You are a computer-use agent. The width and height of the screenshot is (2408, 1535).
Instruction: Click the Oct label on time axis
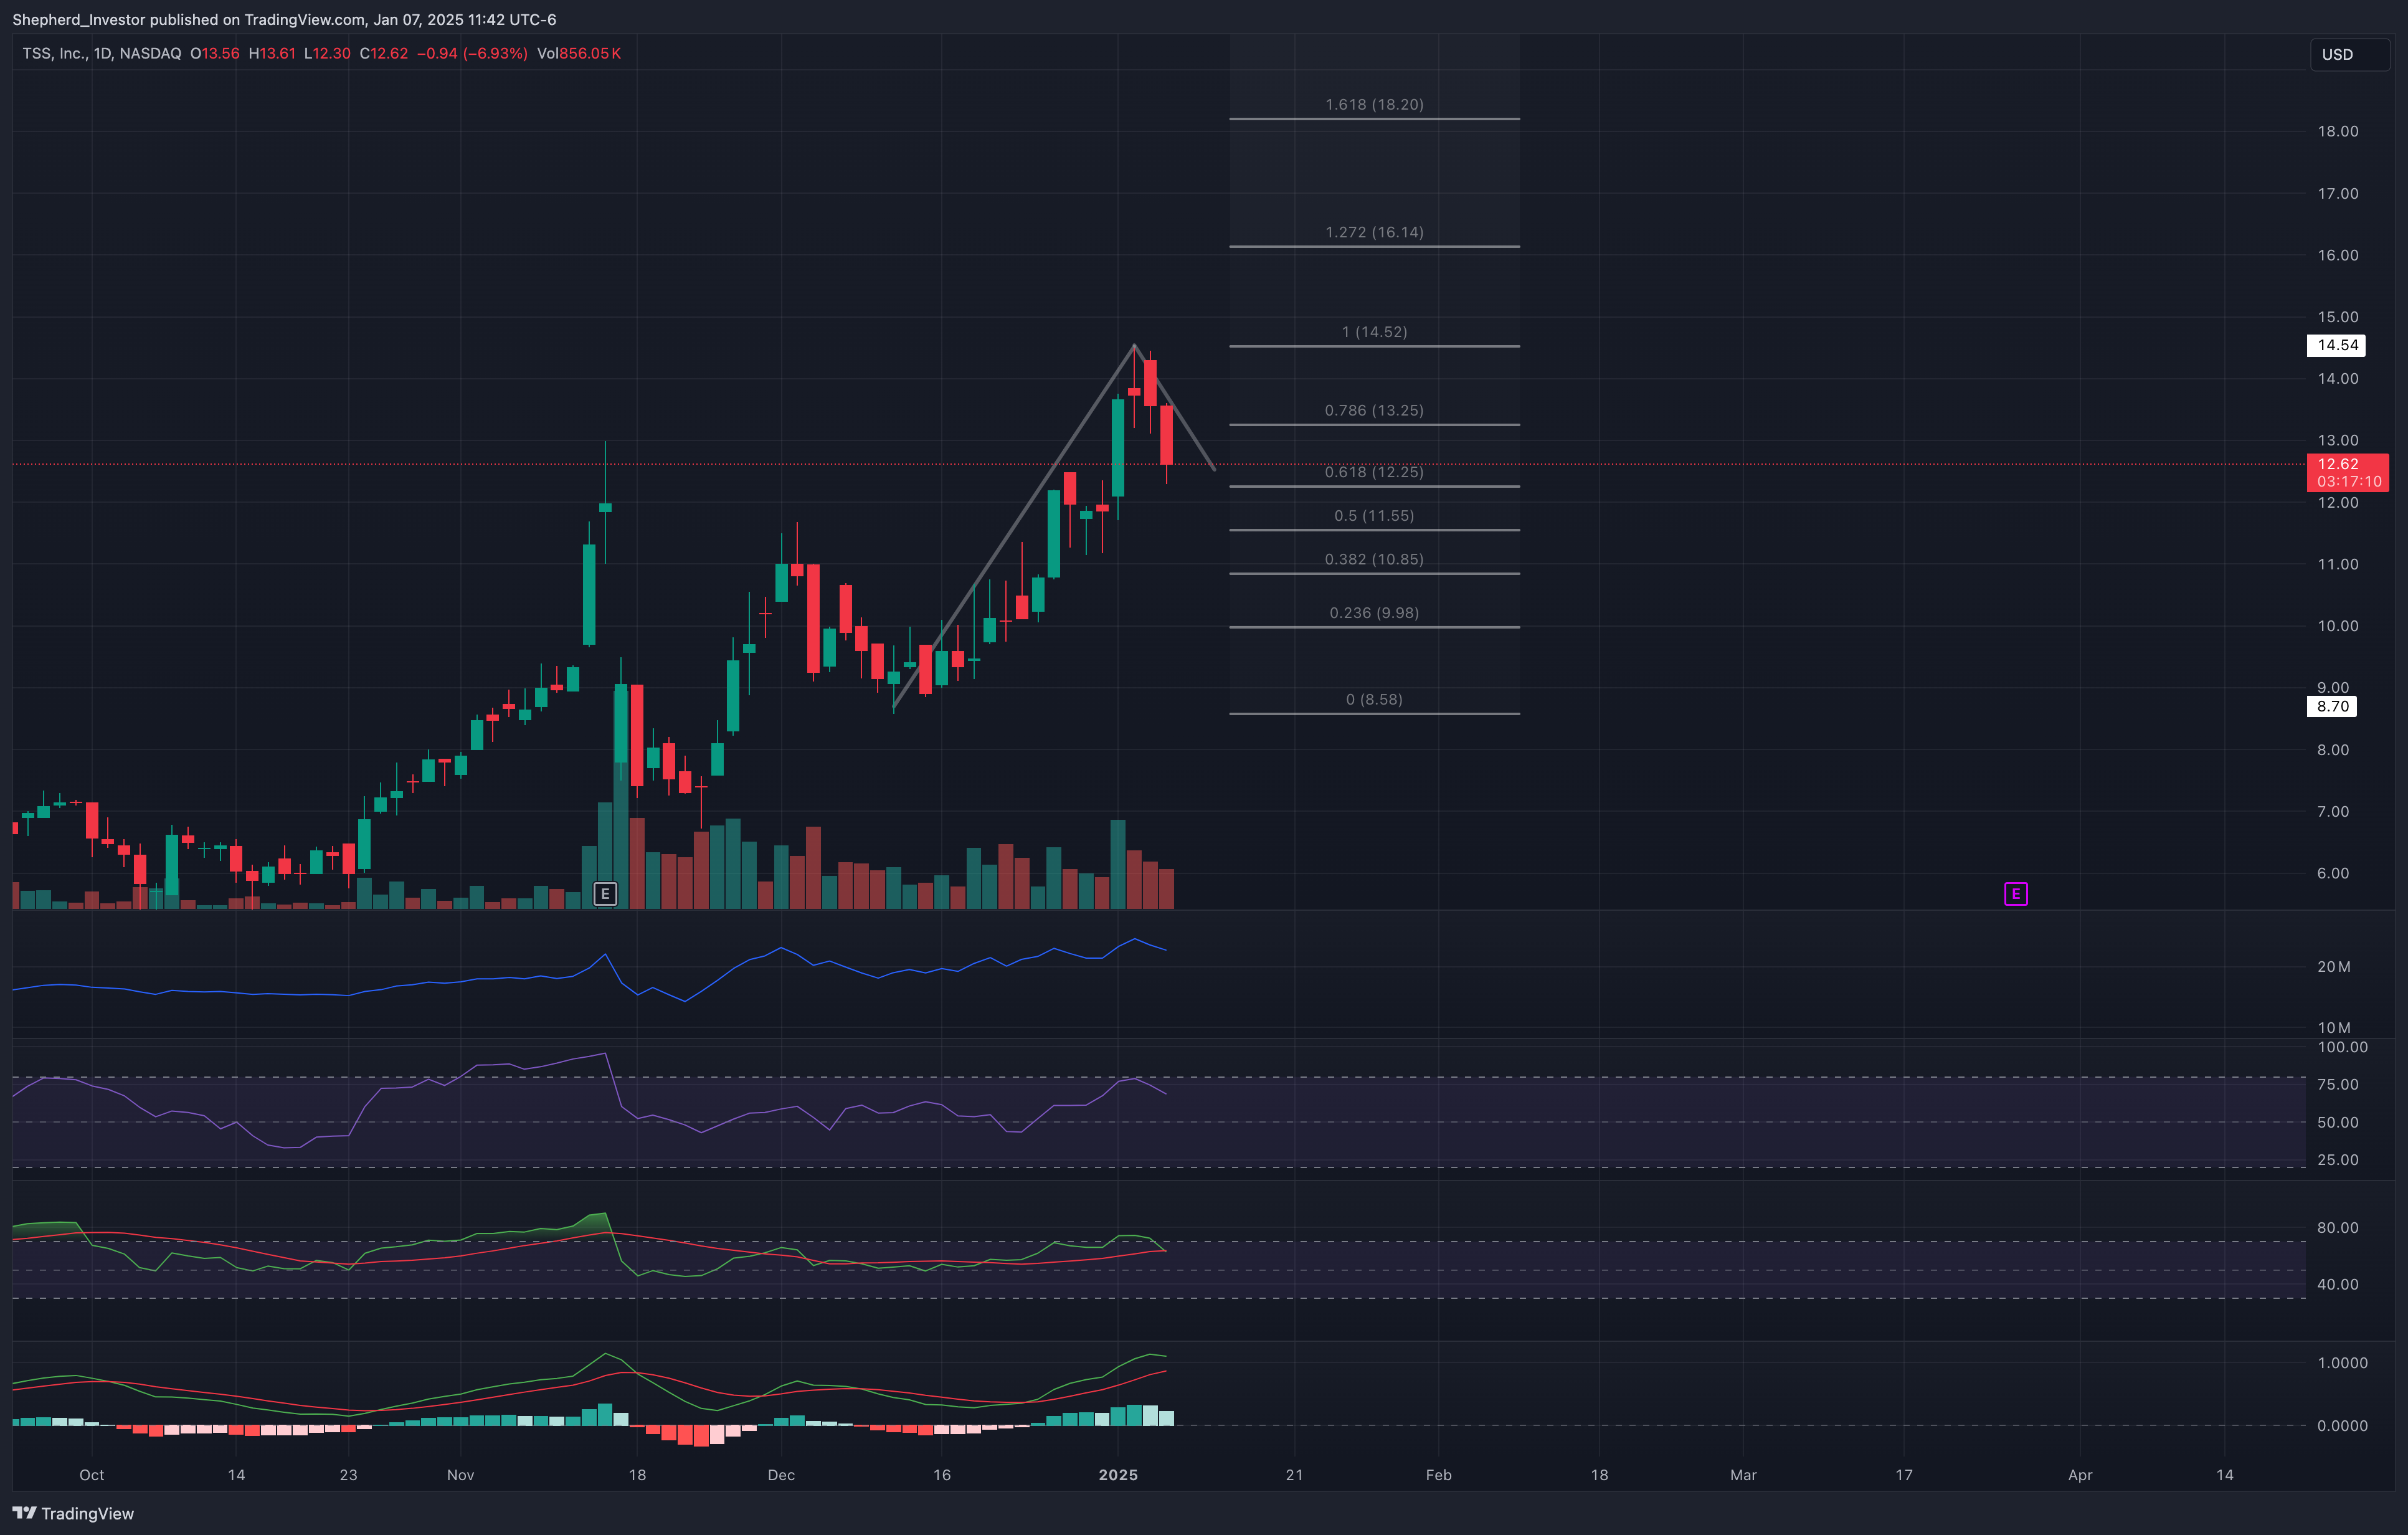point(92,1475)
